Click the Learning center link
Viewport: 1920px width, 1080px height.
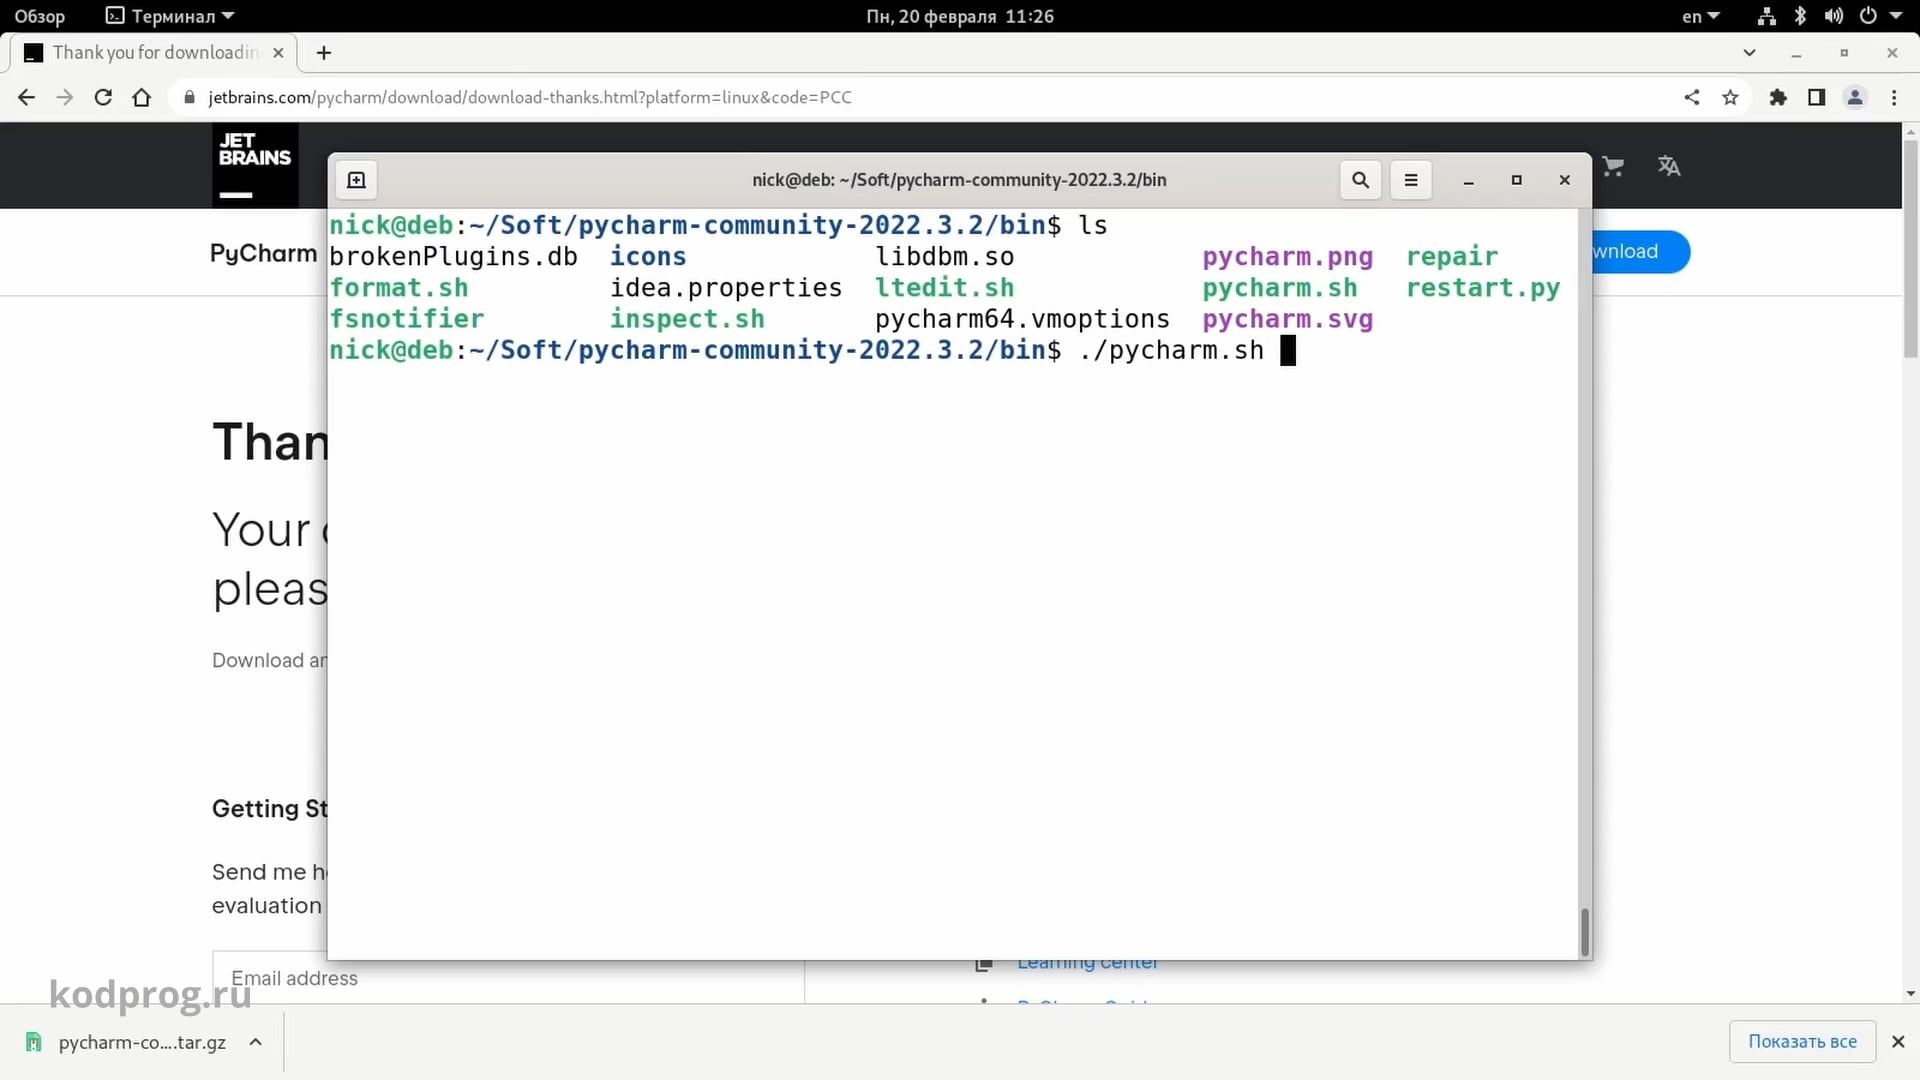[x=1087, y=965]
